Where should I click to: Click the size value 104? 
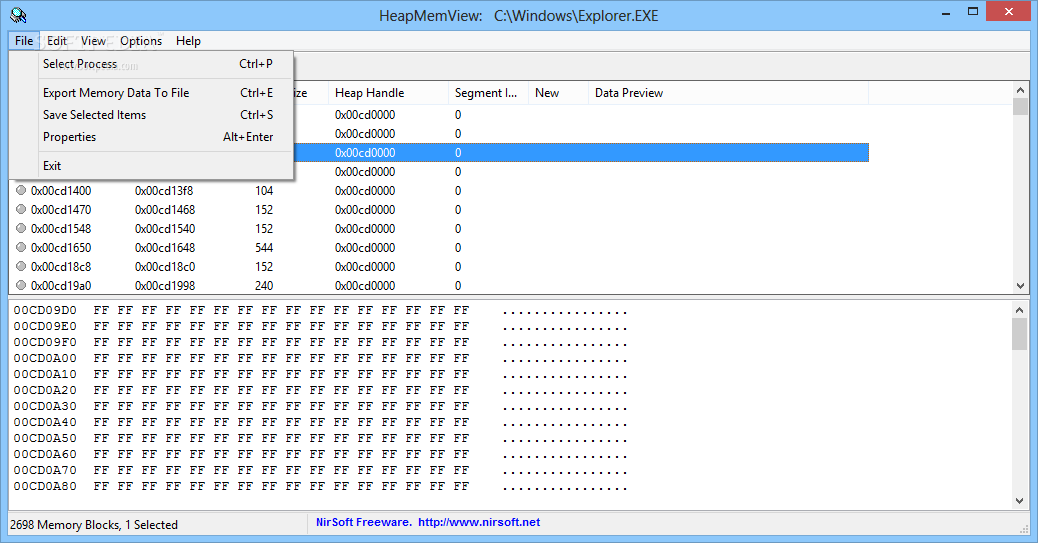coord(264,191)
